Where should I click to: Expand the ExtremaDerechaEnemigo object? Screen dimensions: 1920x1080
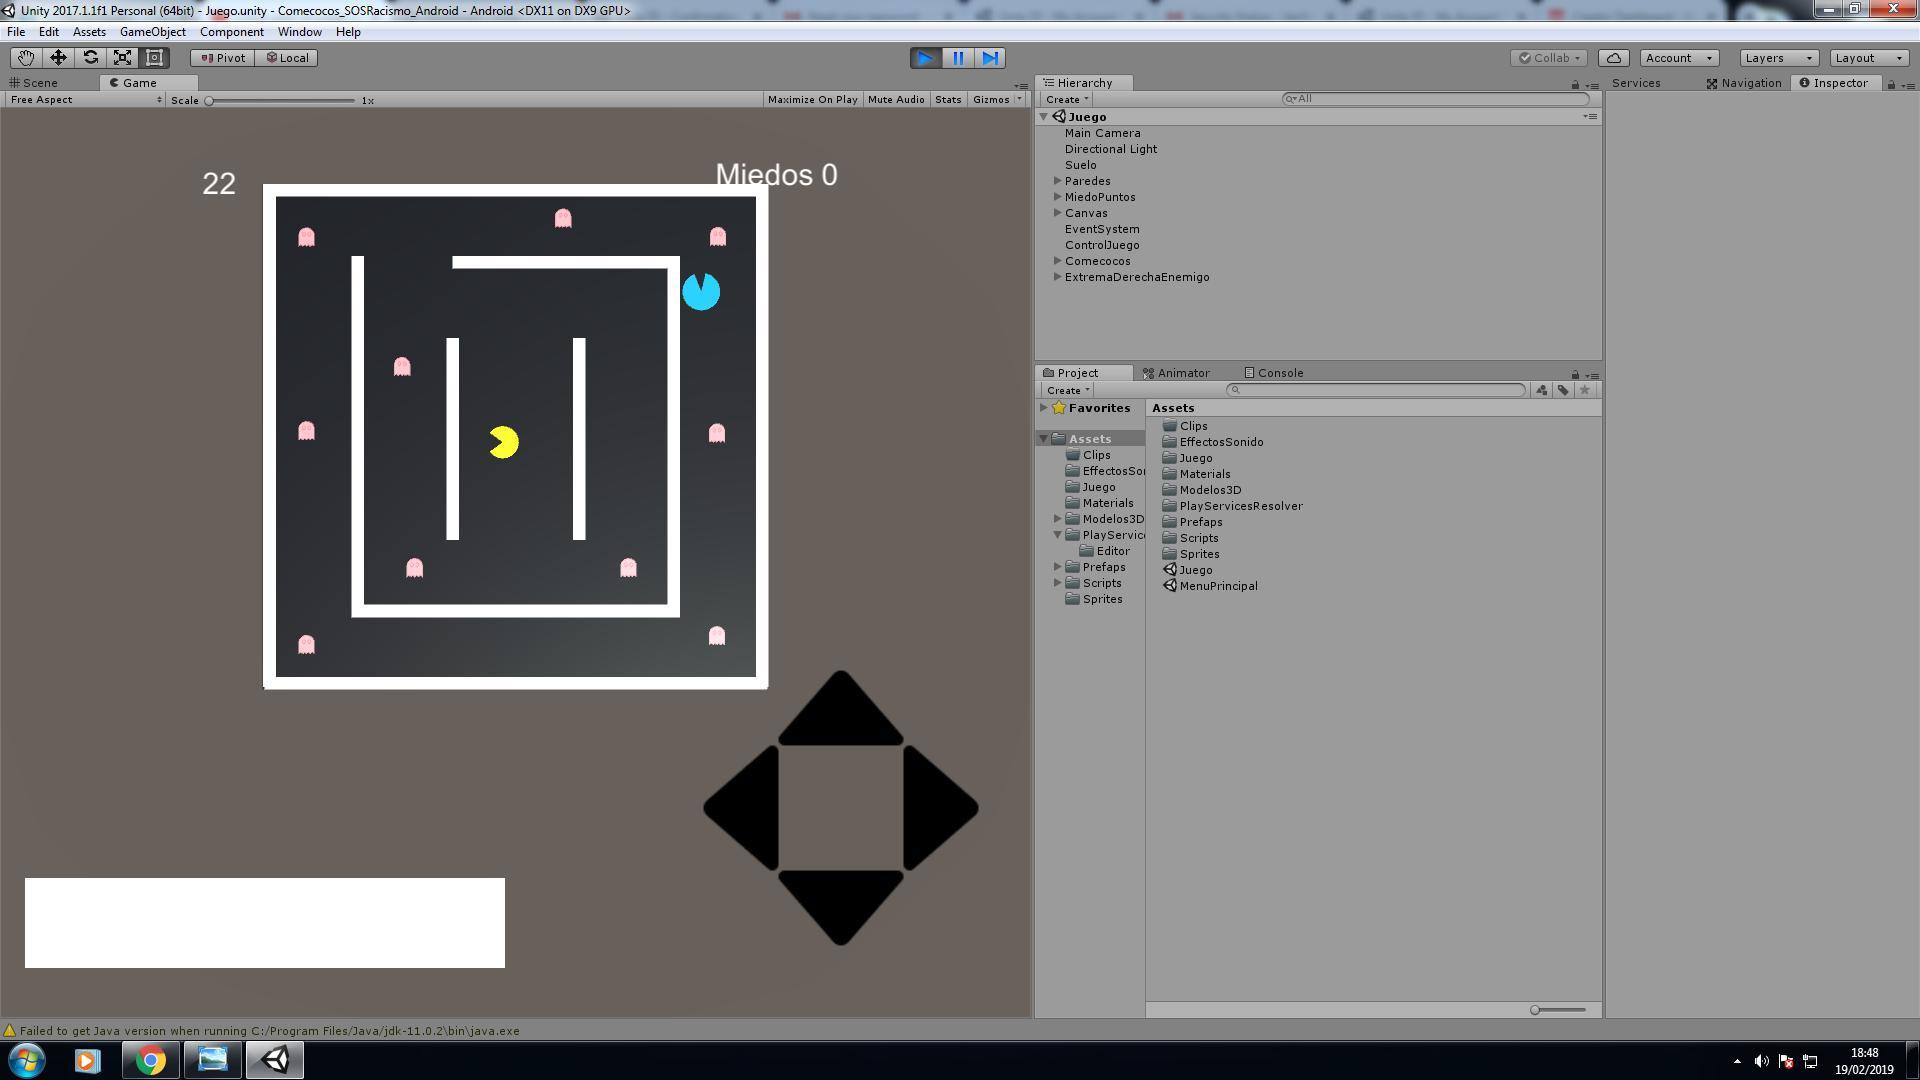(x=1057, y=277)
